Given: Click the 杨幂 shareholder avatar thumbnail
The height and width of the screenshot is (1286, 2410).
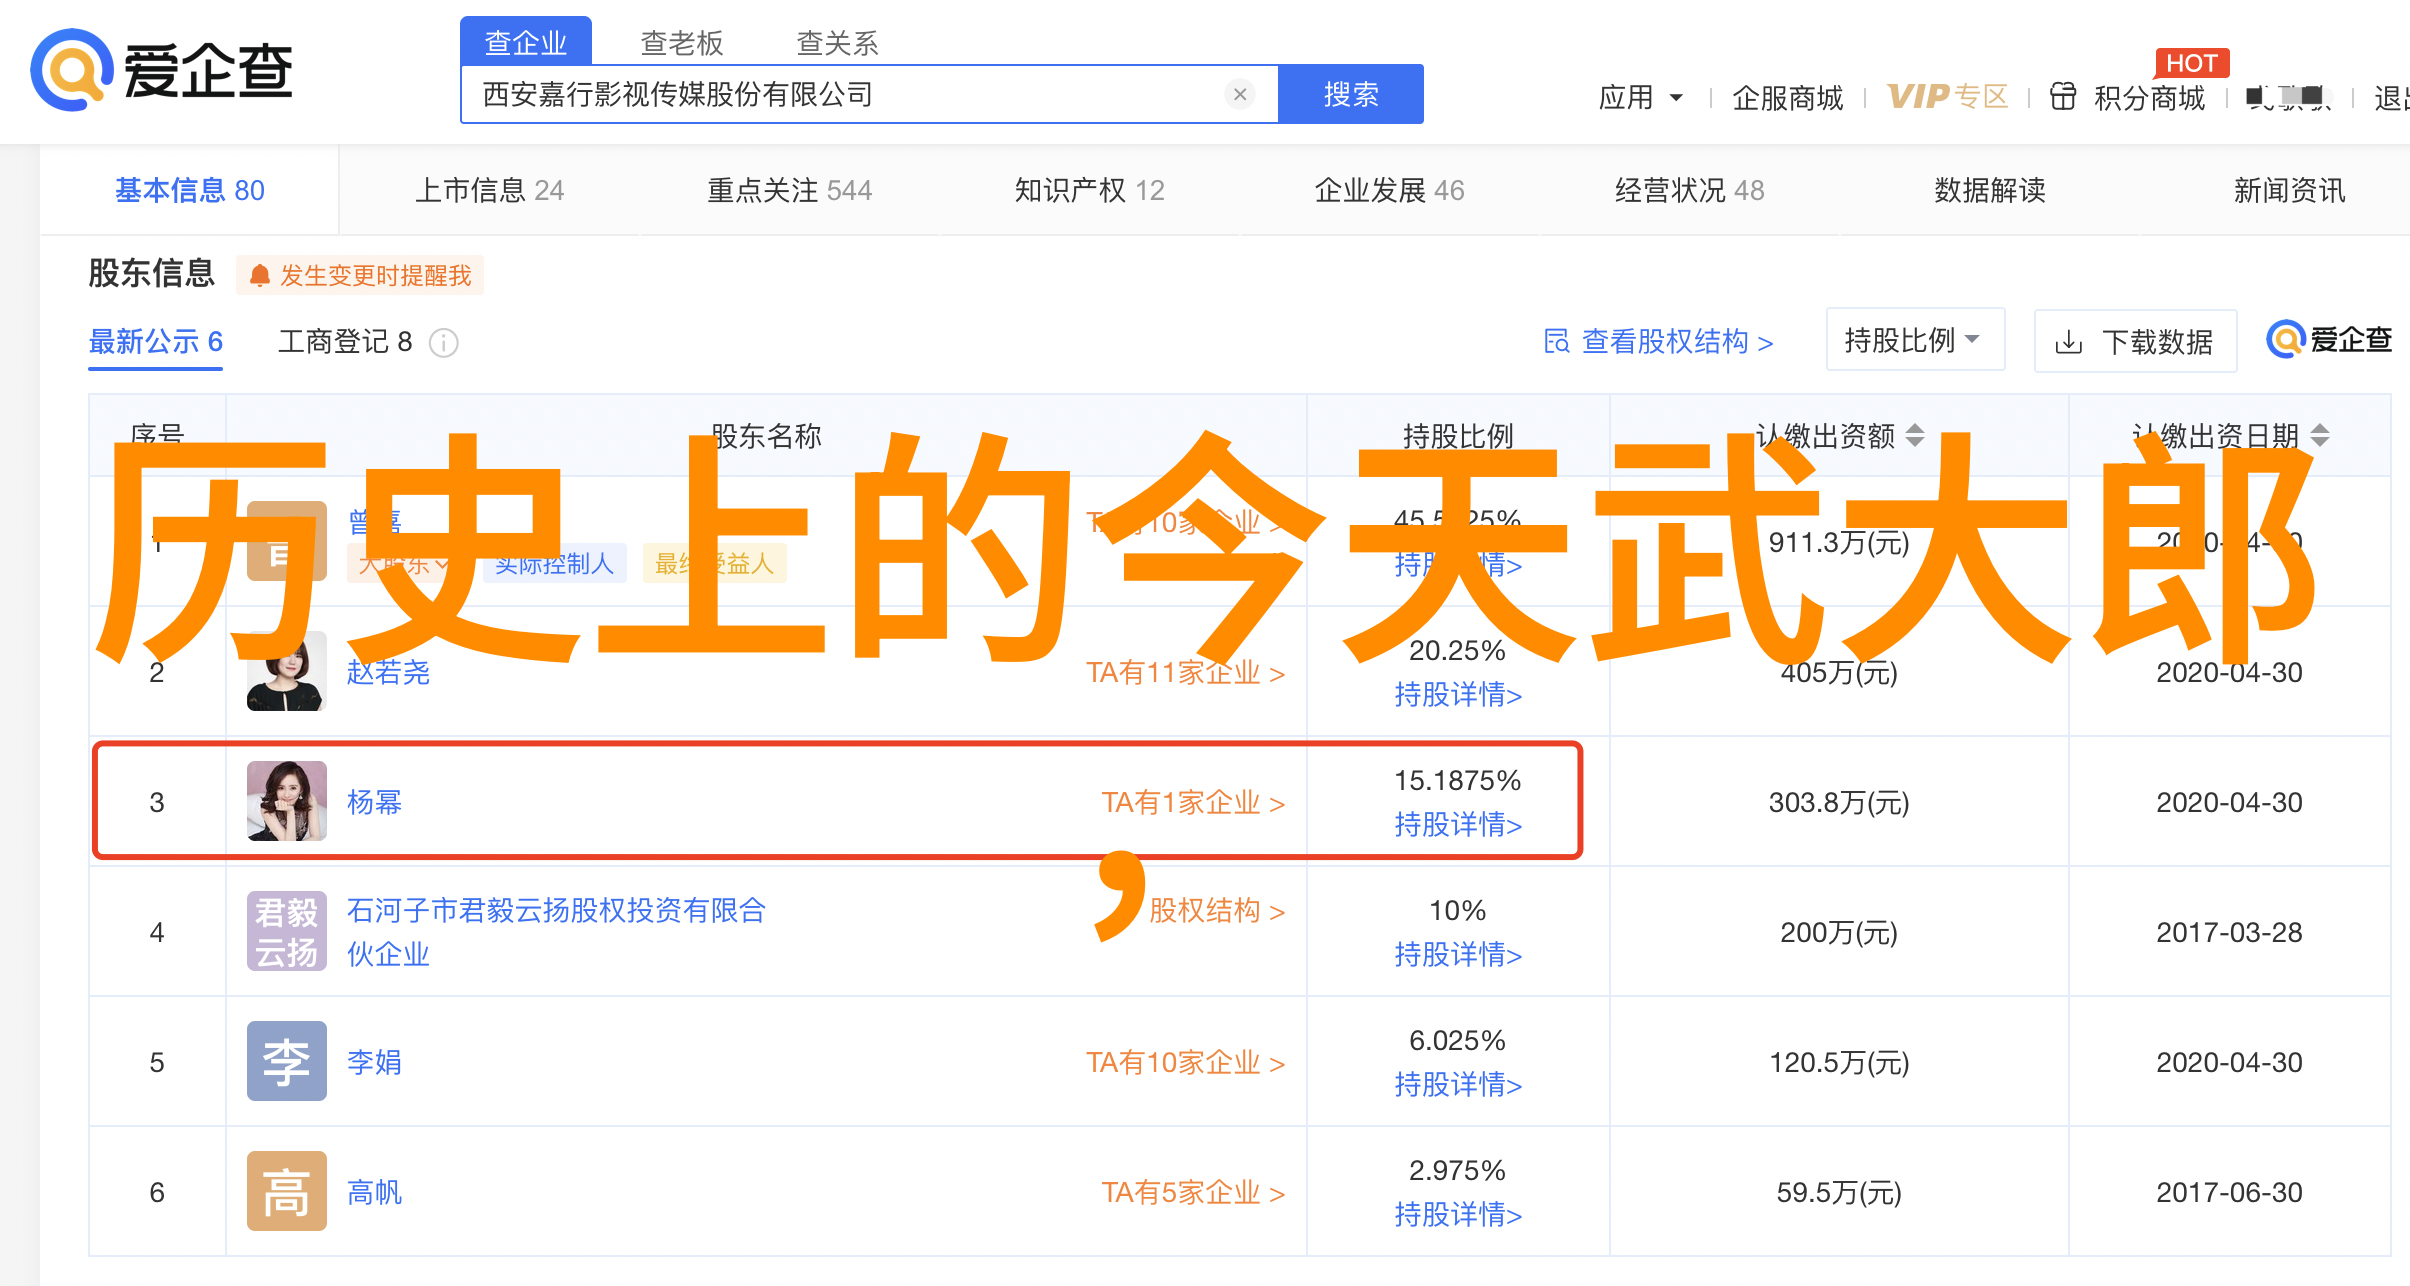Looking at the screenshot, I should 287,801.
